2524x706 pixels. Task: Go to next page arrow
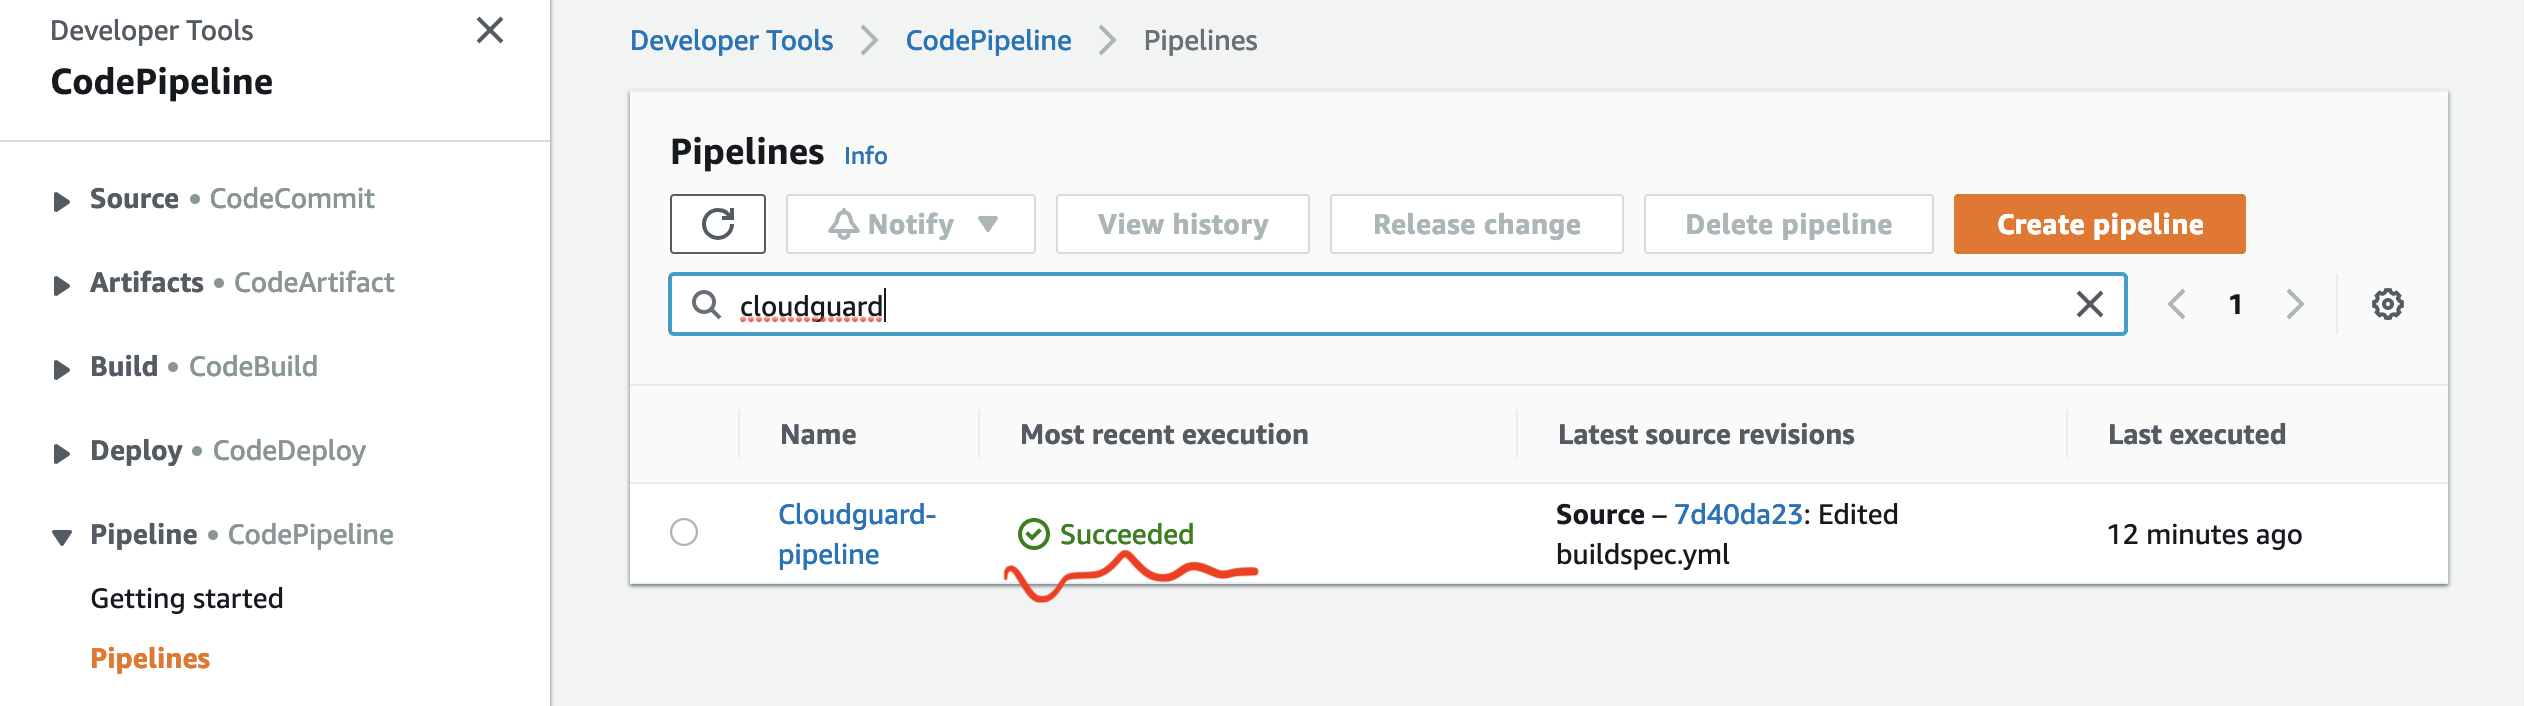point(2295,304)
